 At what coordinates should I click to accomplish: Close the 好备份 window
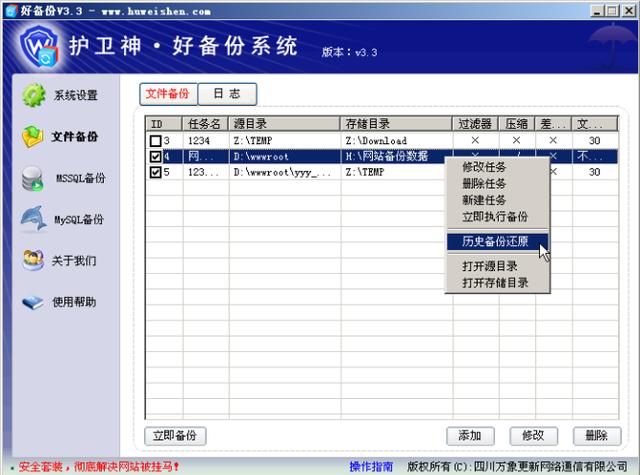(x=629, y=11)
